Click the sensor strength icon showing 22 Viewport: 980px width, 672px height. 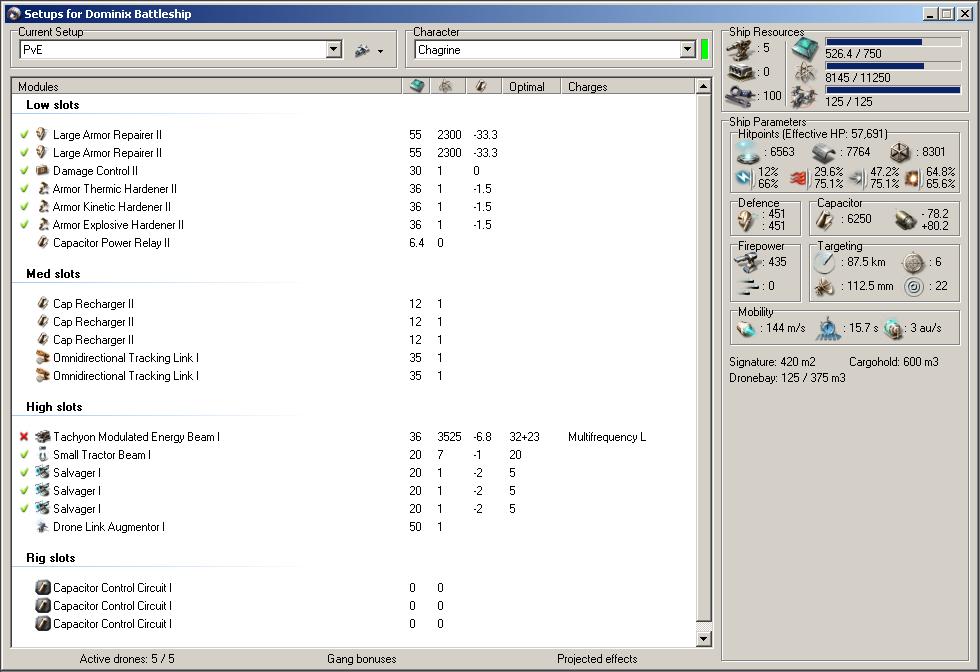914,286
